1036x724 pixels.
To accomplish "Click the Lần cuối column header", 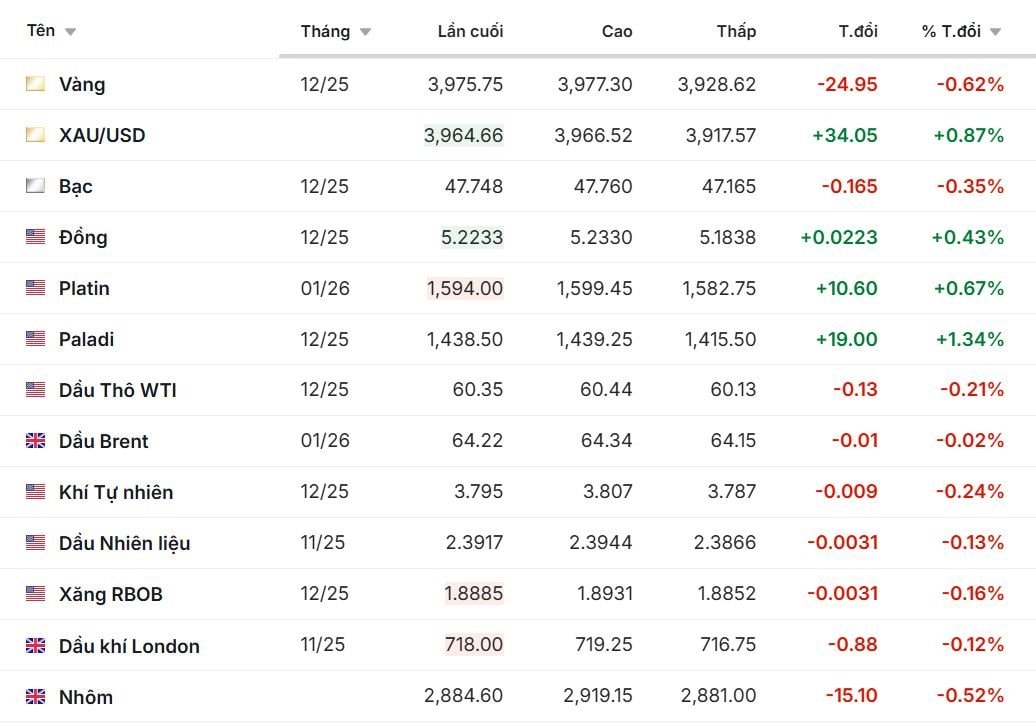I will tap(470, 31).
